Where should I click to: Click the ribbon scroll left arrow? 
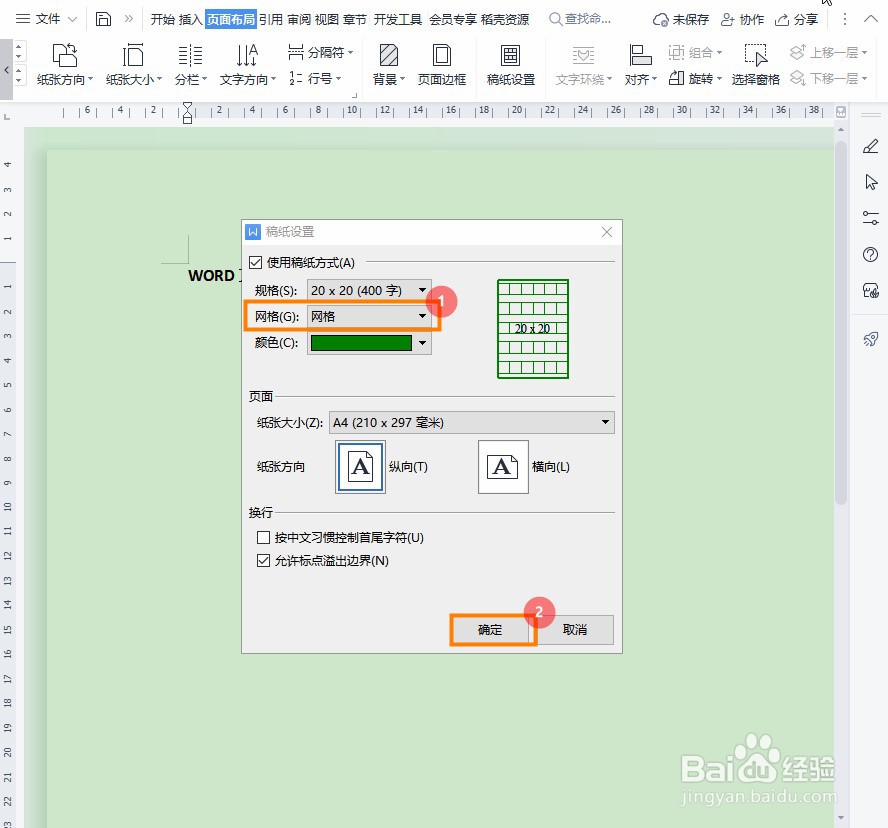6,70
